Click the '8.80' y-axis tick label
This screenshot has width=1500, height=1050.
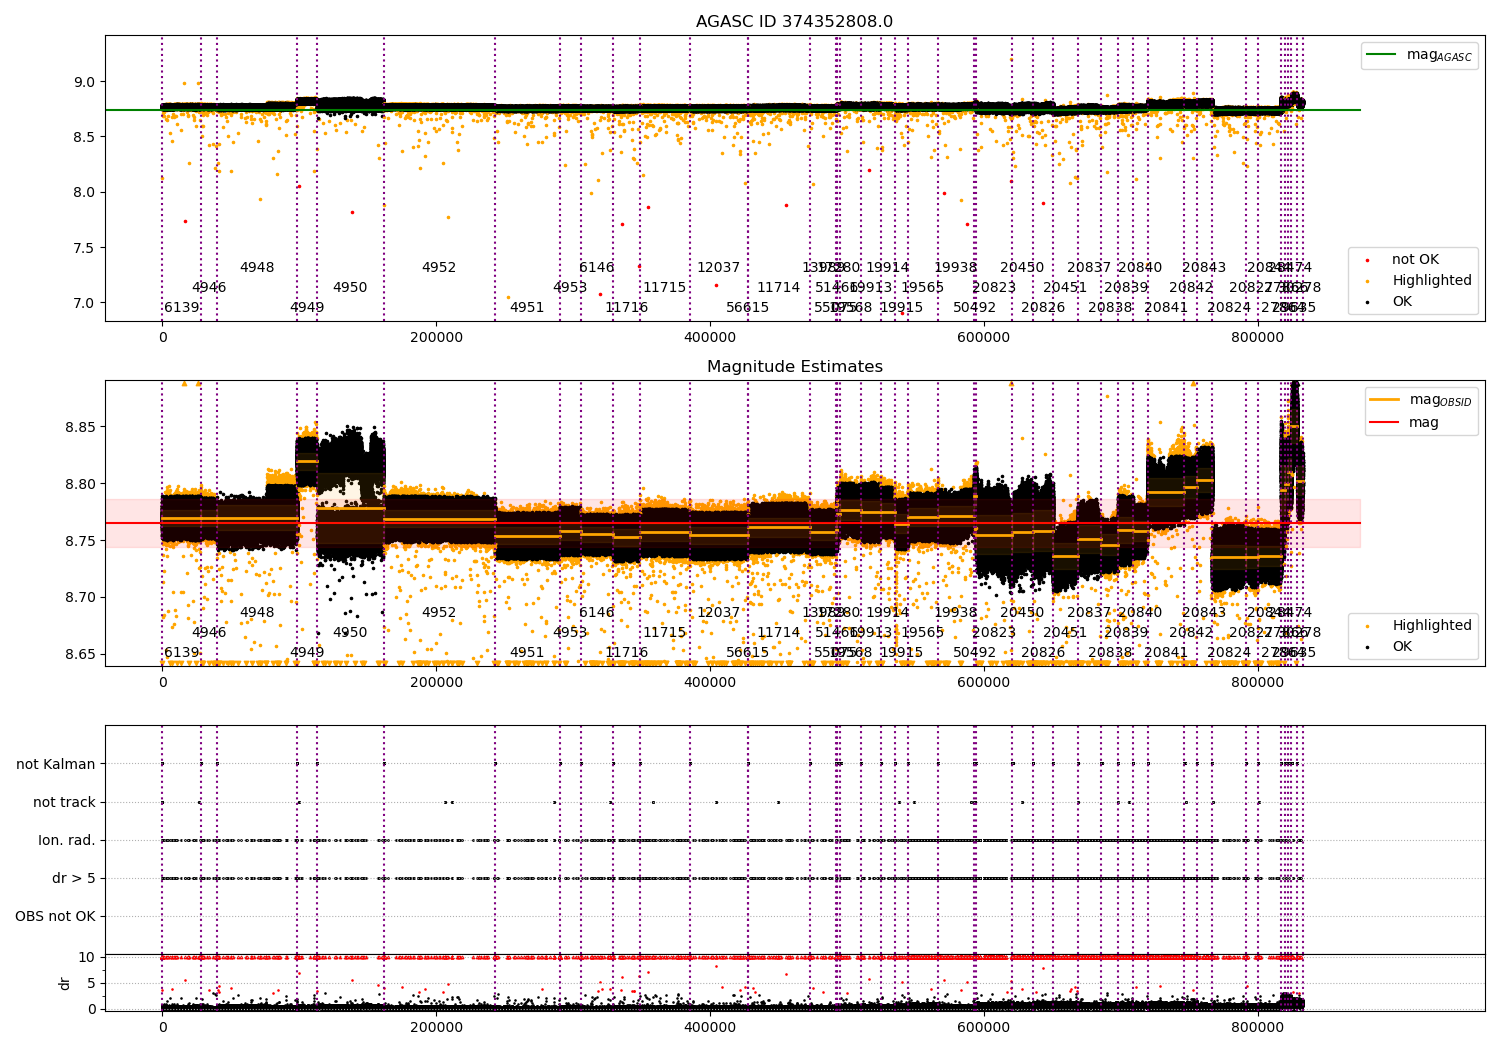(x=80, y=484)
